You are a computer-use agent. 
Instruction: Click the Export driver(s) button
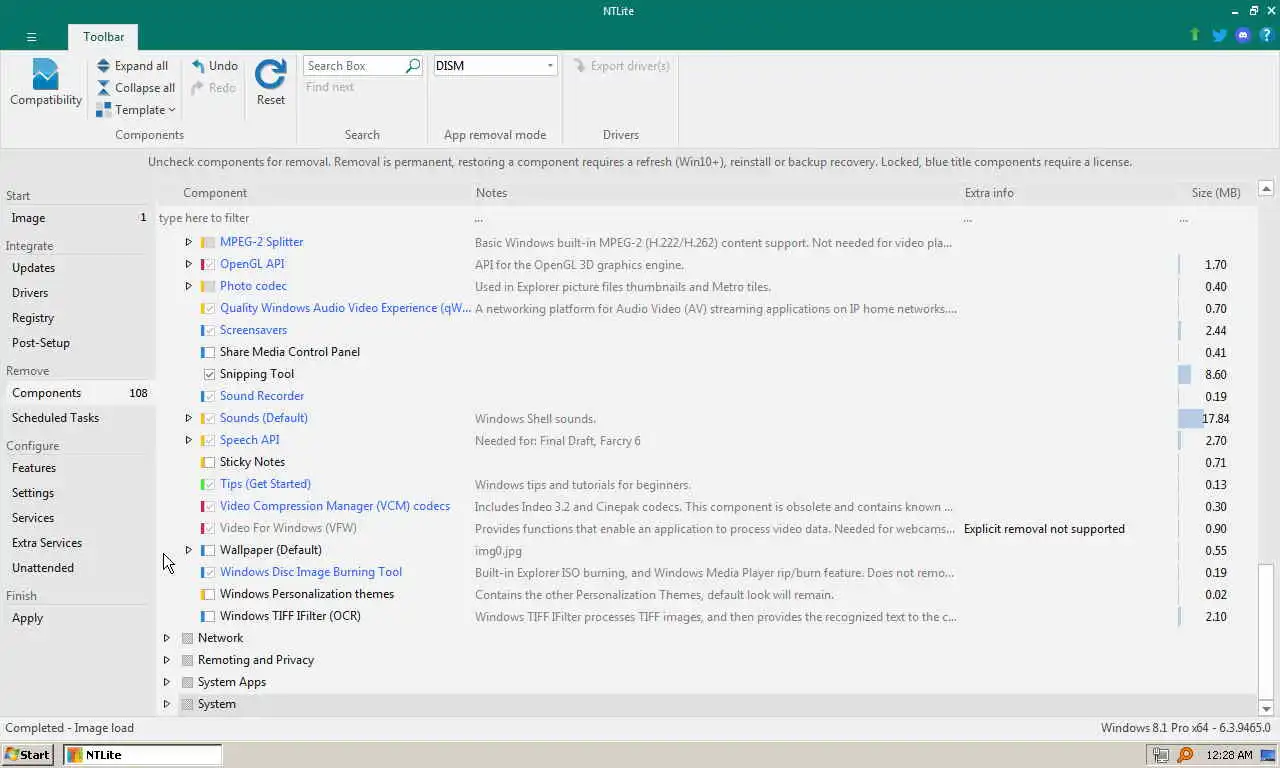[621, 66]
